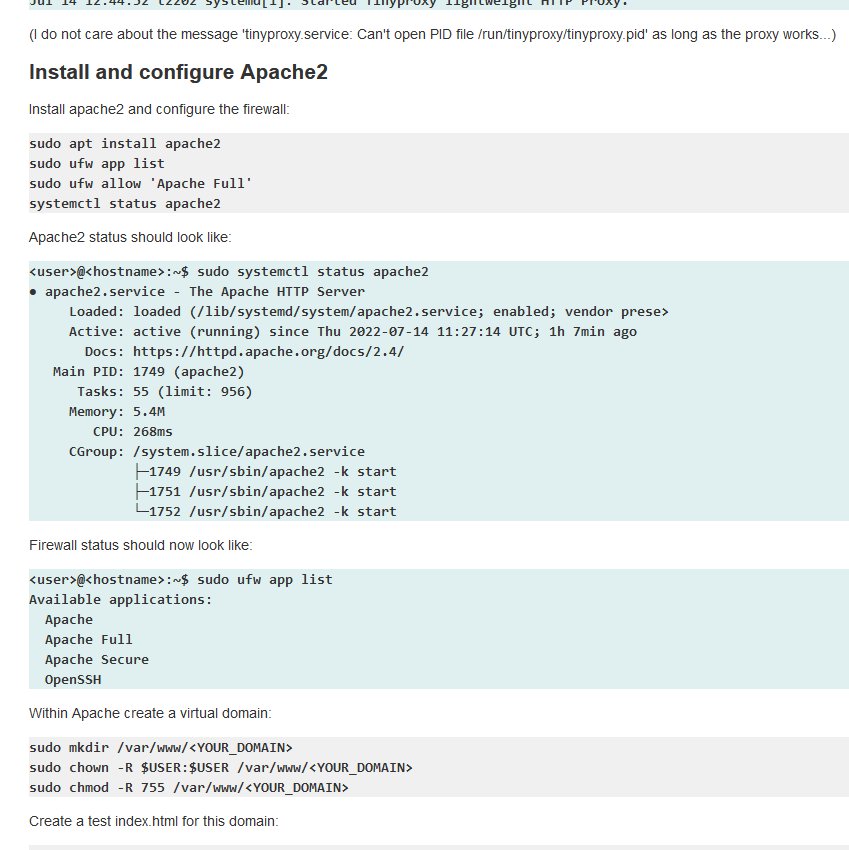Click the 'sudo chmod -R 755' command line
The height and width of the screenshot is (850, 849).
189,788
